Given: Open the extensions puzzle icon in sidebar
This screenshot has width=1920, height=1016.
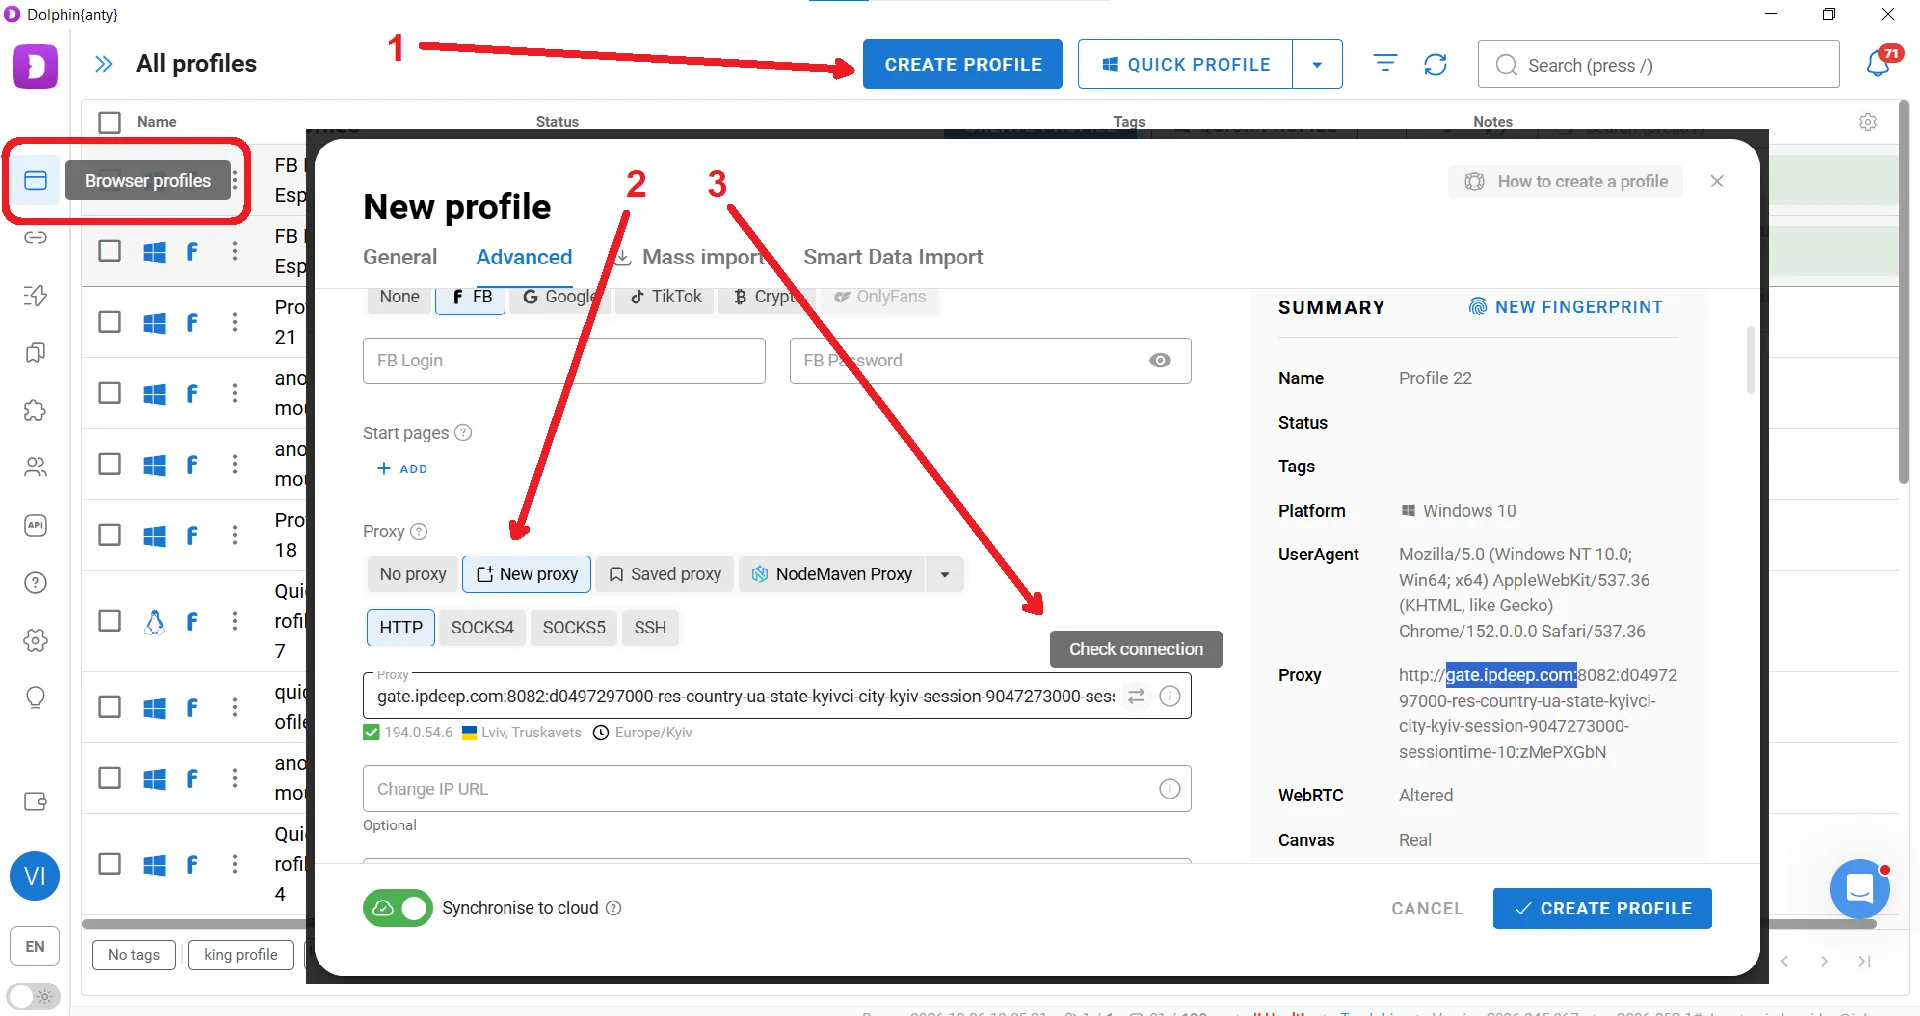Looking at the screenshot, I should [x=35, y=410].
